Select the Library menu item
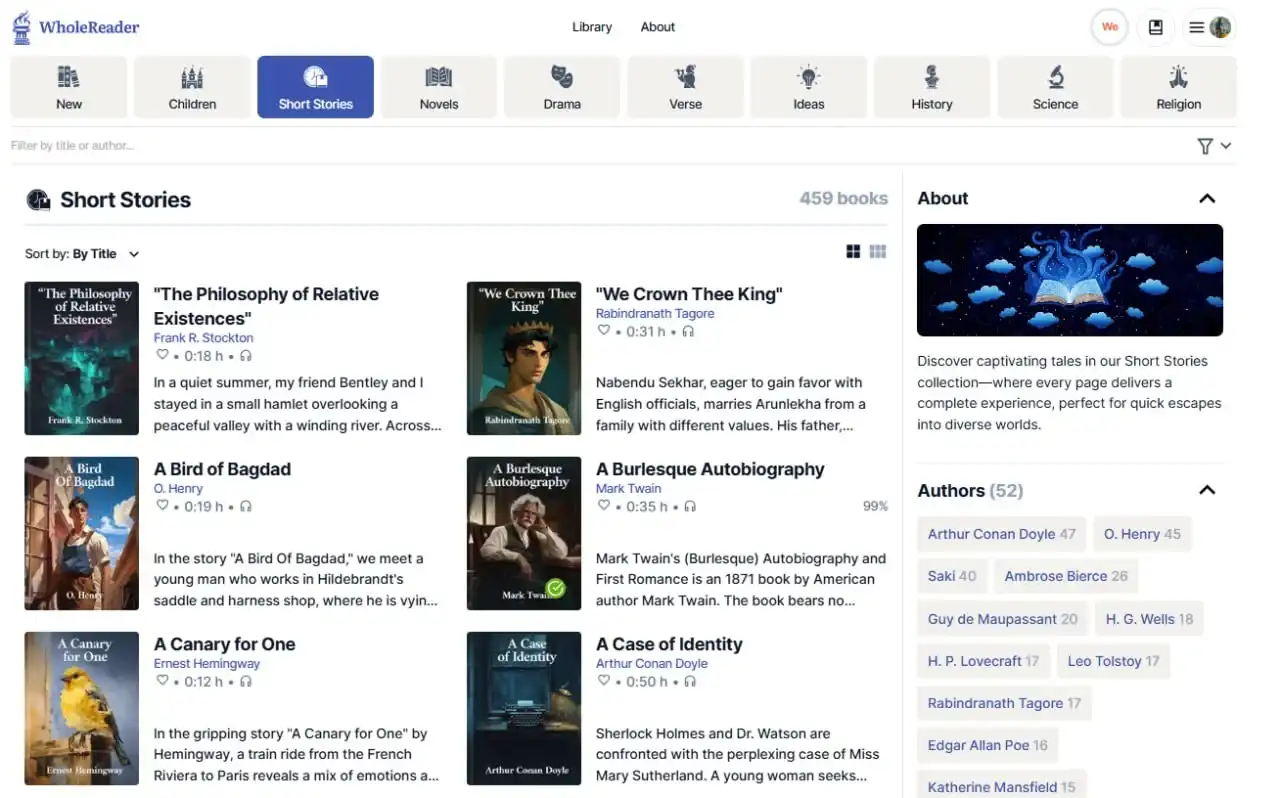The width and height of the screenshot is (1280, 798). coord(592,27)
